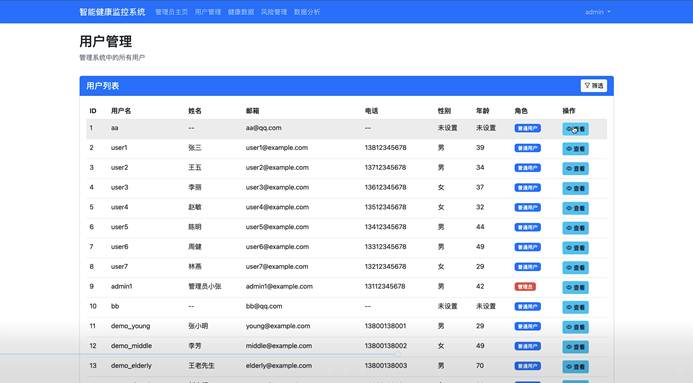Image resolution: width=693 pixels, height=383 pixels.
Task: Click phone number 13512345678
Action: pyautogui.click(x=385, y=207)
